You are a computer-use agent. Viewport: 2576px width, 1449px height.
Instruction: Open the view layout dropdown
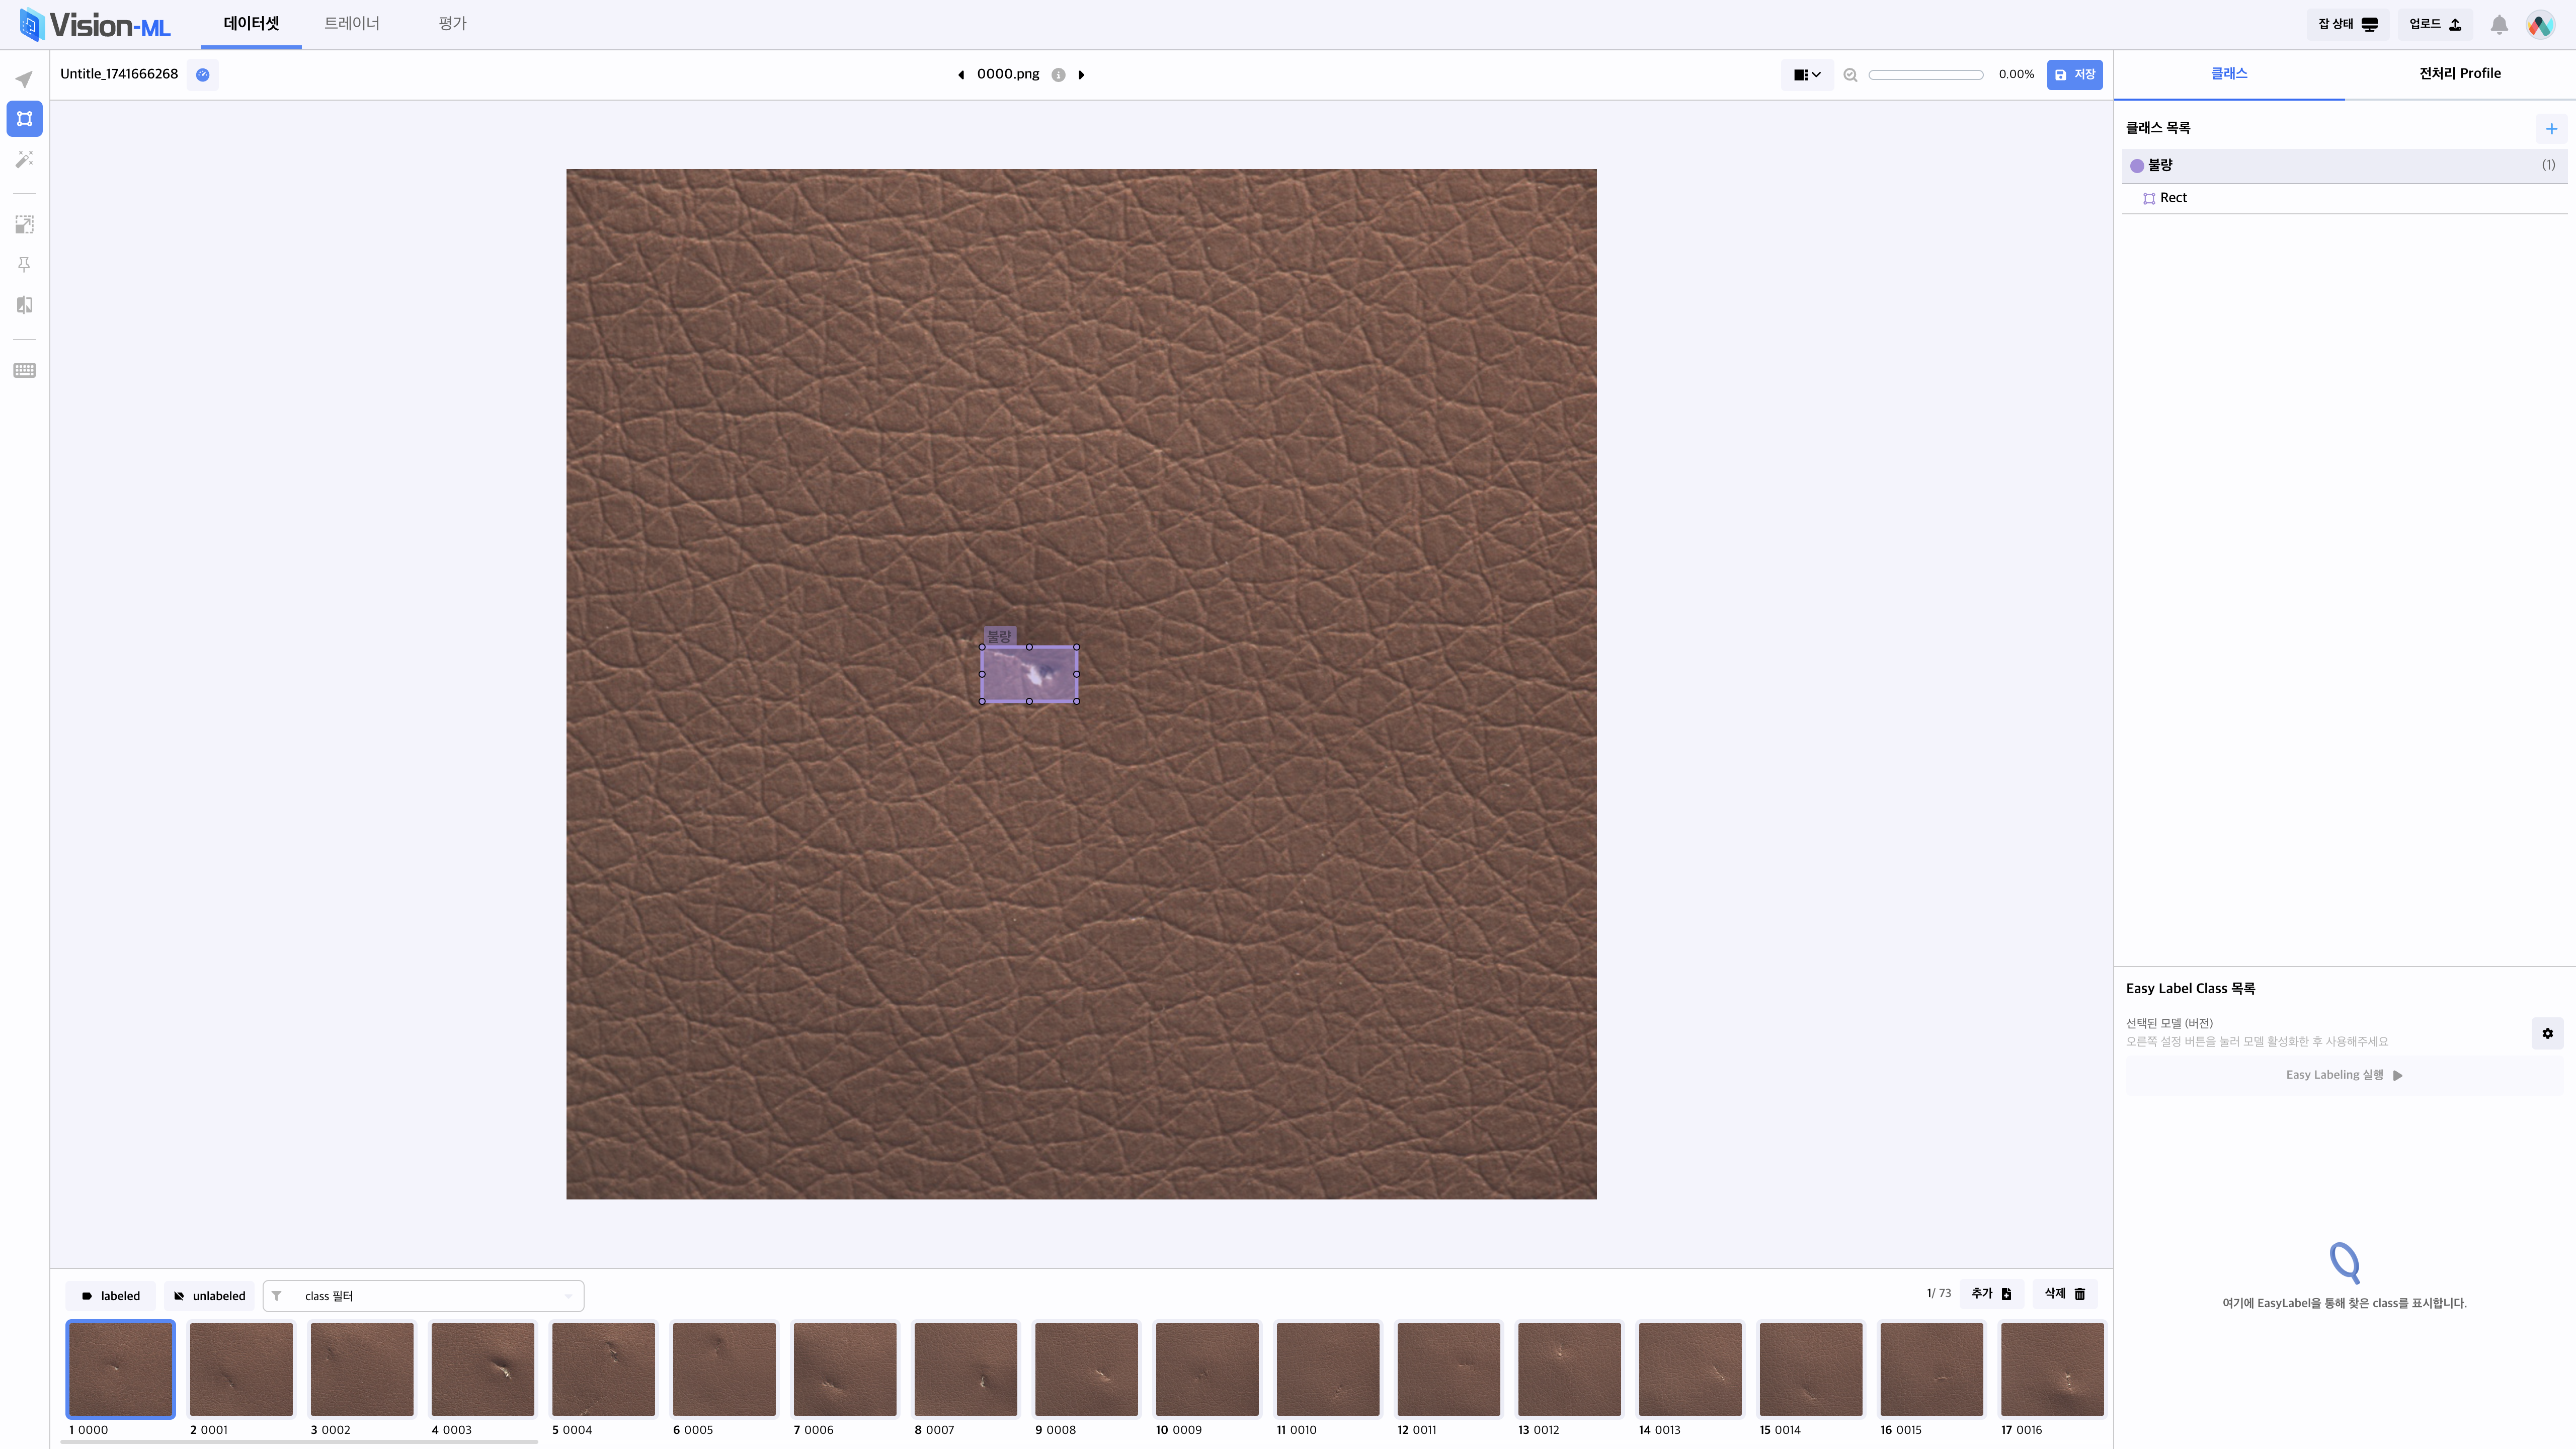tap(1807, 75)
